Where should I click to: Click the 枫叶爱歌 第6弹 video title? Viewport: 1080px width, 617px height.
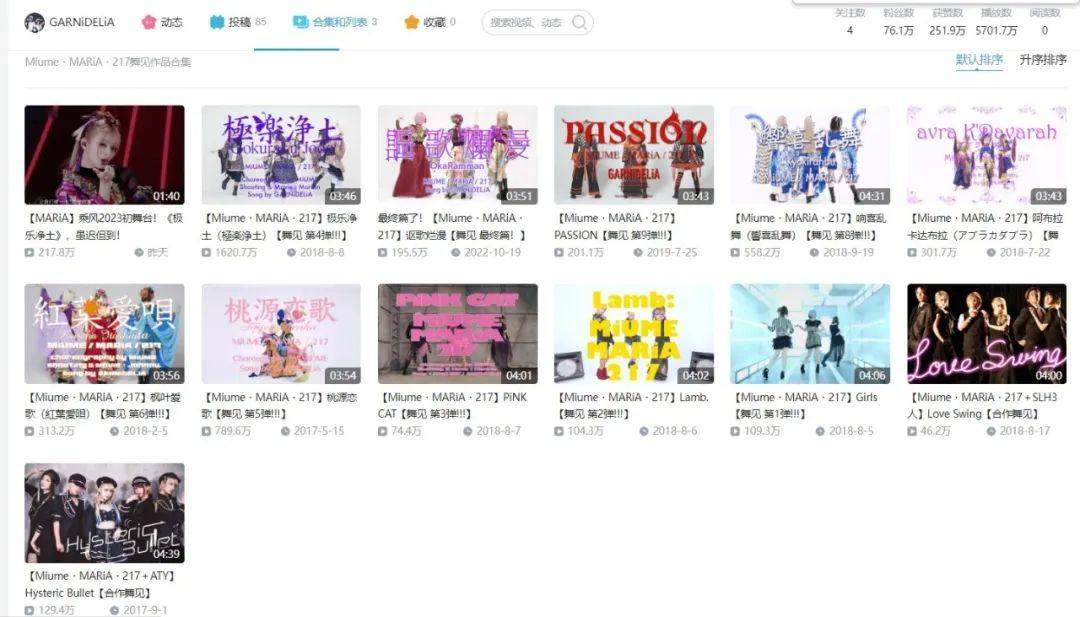coord(103,406)
